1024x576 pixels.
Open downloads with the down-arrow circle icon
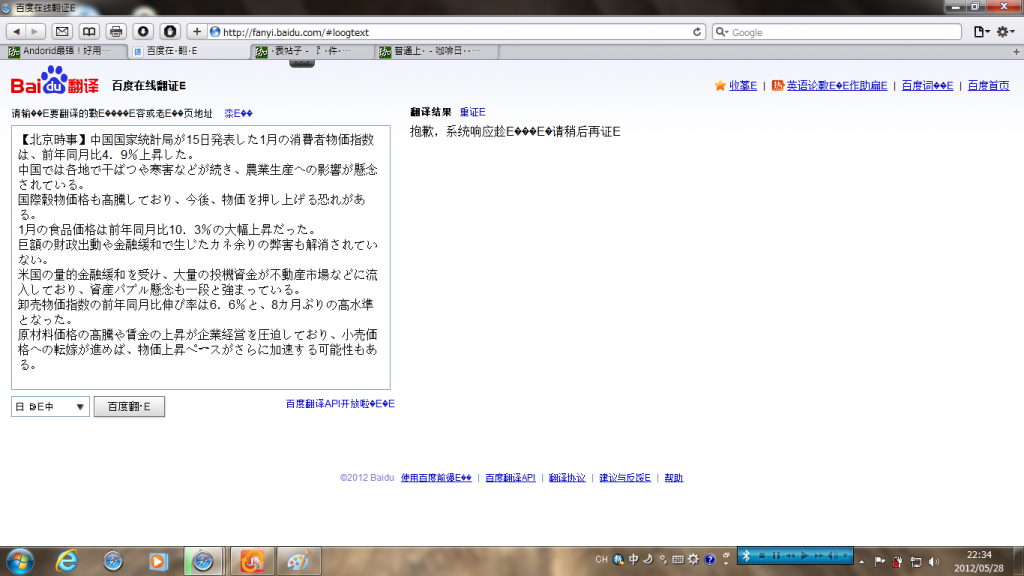pos(143,31)
